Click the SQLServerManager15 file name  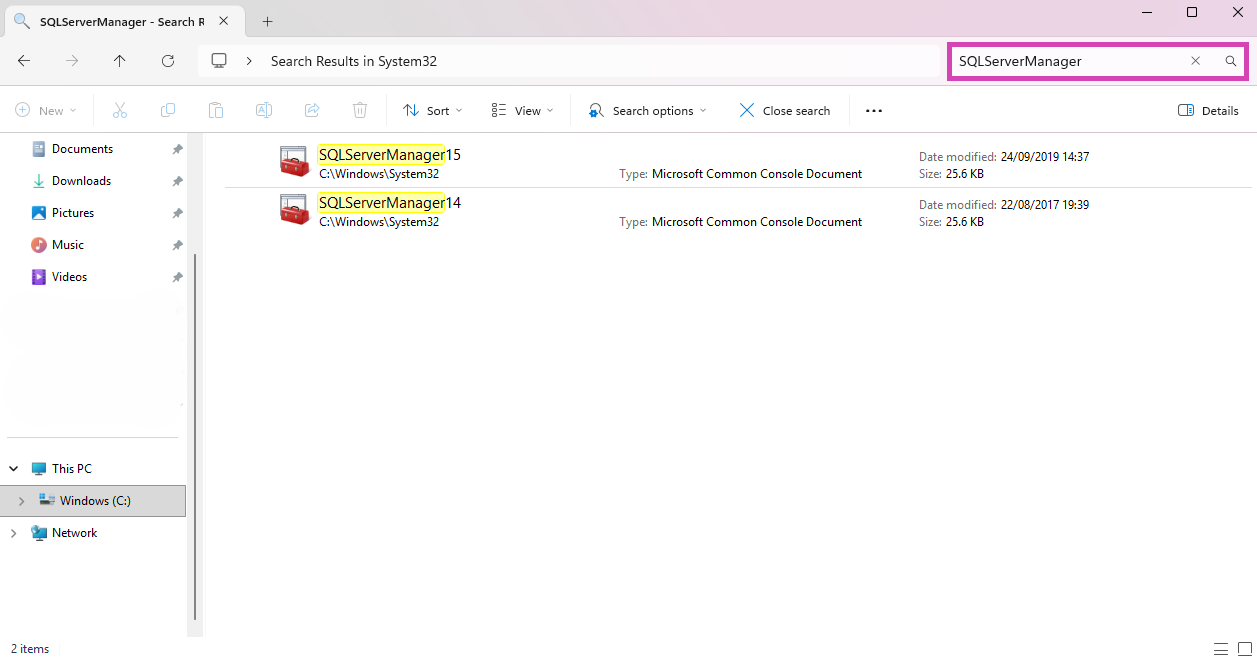[390, 155]
